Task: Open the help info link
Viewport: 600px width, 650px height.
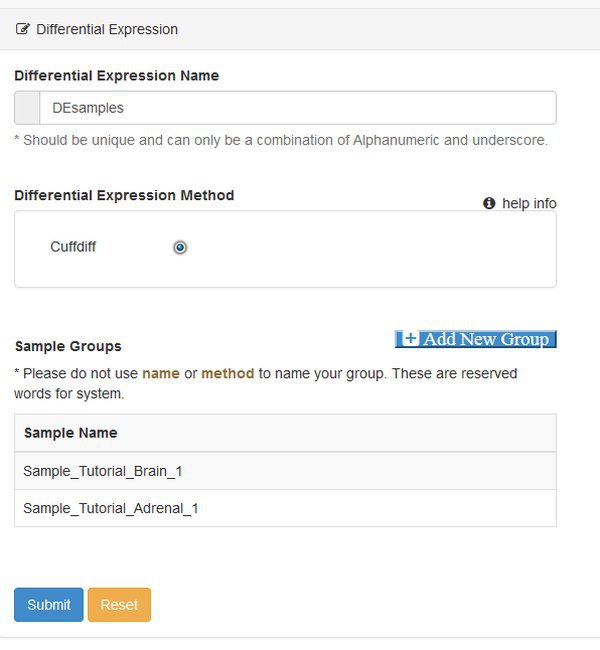Action: [x=529, y=203]
